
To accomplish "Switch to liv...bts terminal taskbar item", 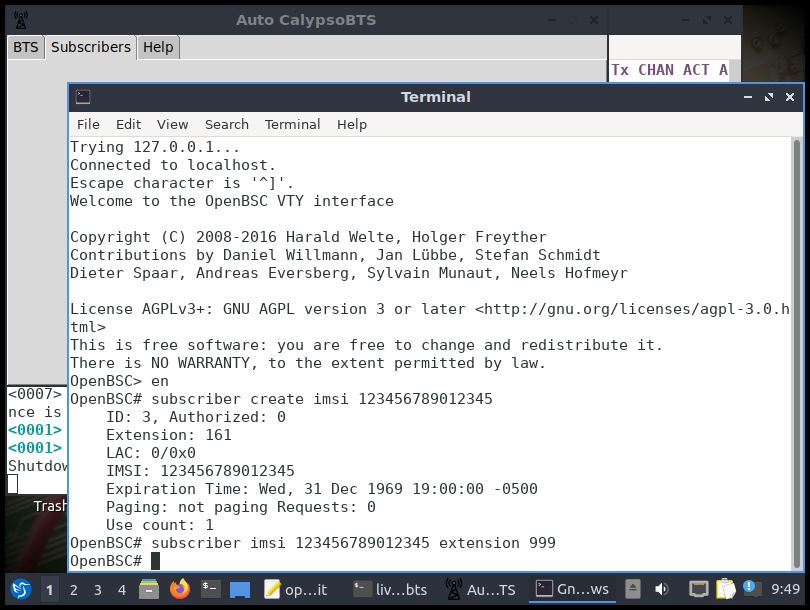I will coord(391,589).
